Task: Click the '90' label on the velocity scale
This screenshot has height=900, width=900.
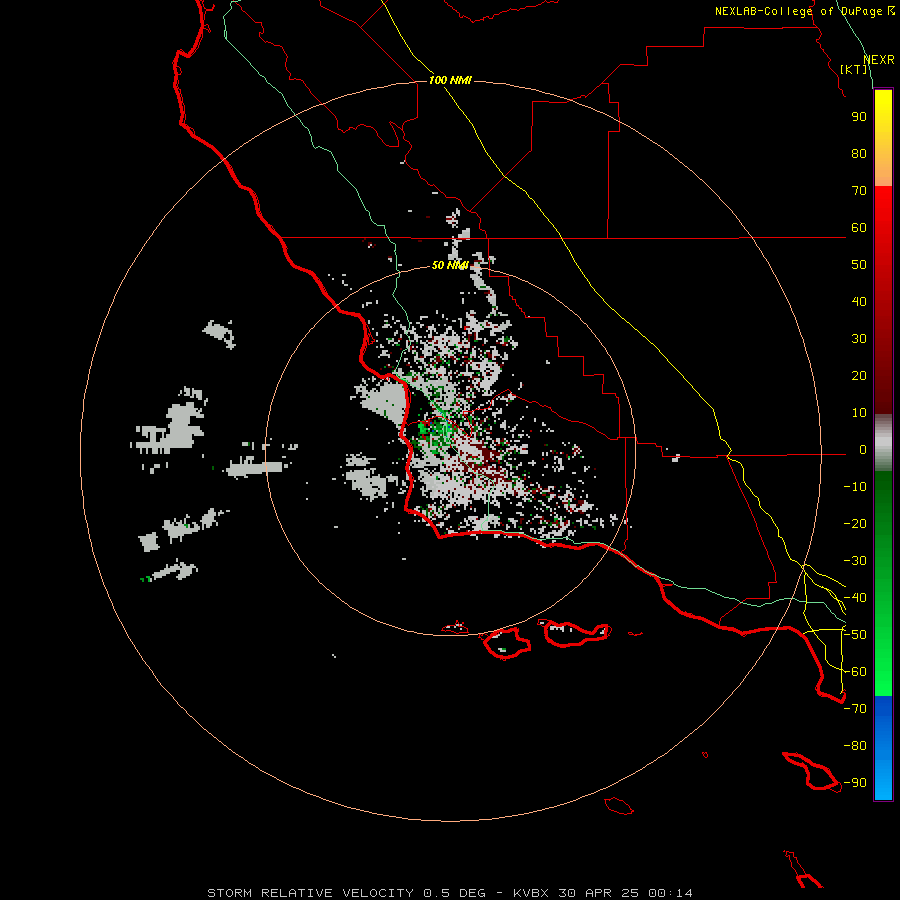Action: click(859, 117)
